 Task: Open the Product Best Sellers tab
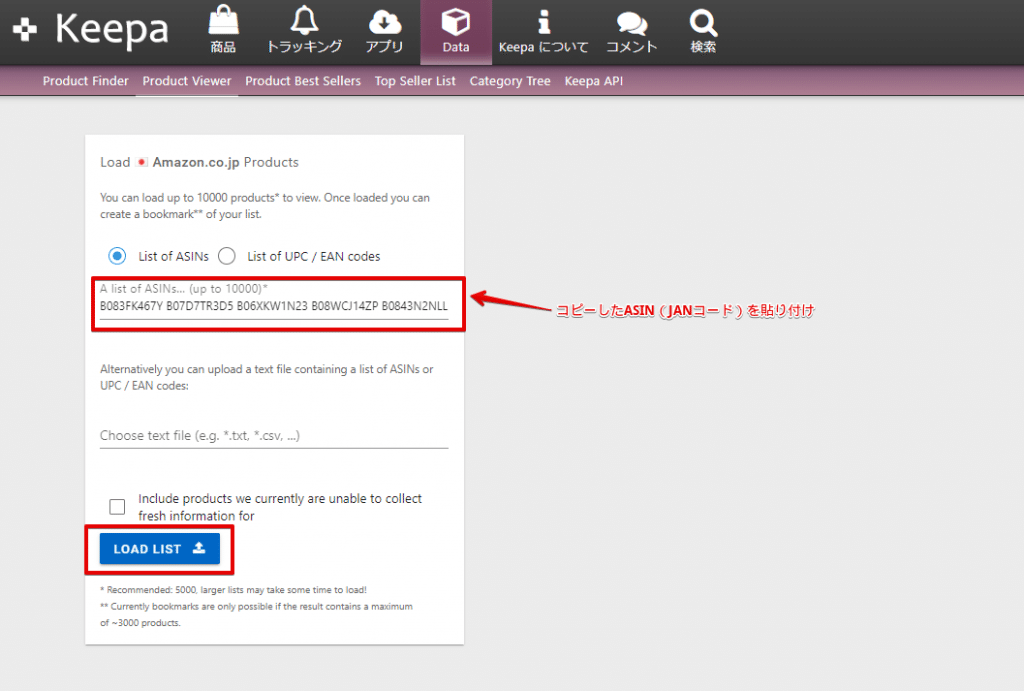(x=303, y=81)
